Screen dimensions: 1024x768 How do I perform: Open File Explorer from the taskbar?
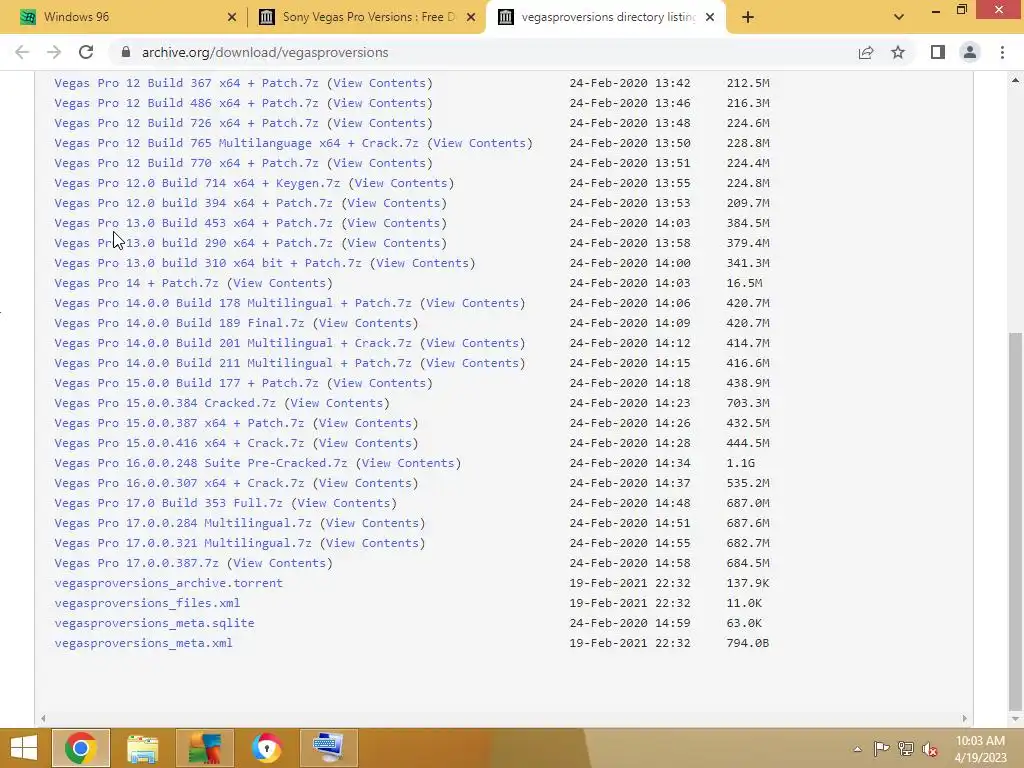(x=142, y=748)
